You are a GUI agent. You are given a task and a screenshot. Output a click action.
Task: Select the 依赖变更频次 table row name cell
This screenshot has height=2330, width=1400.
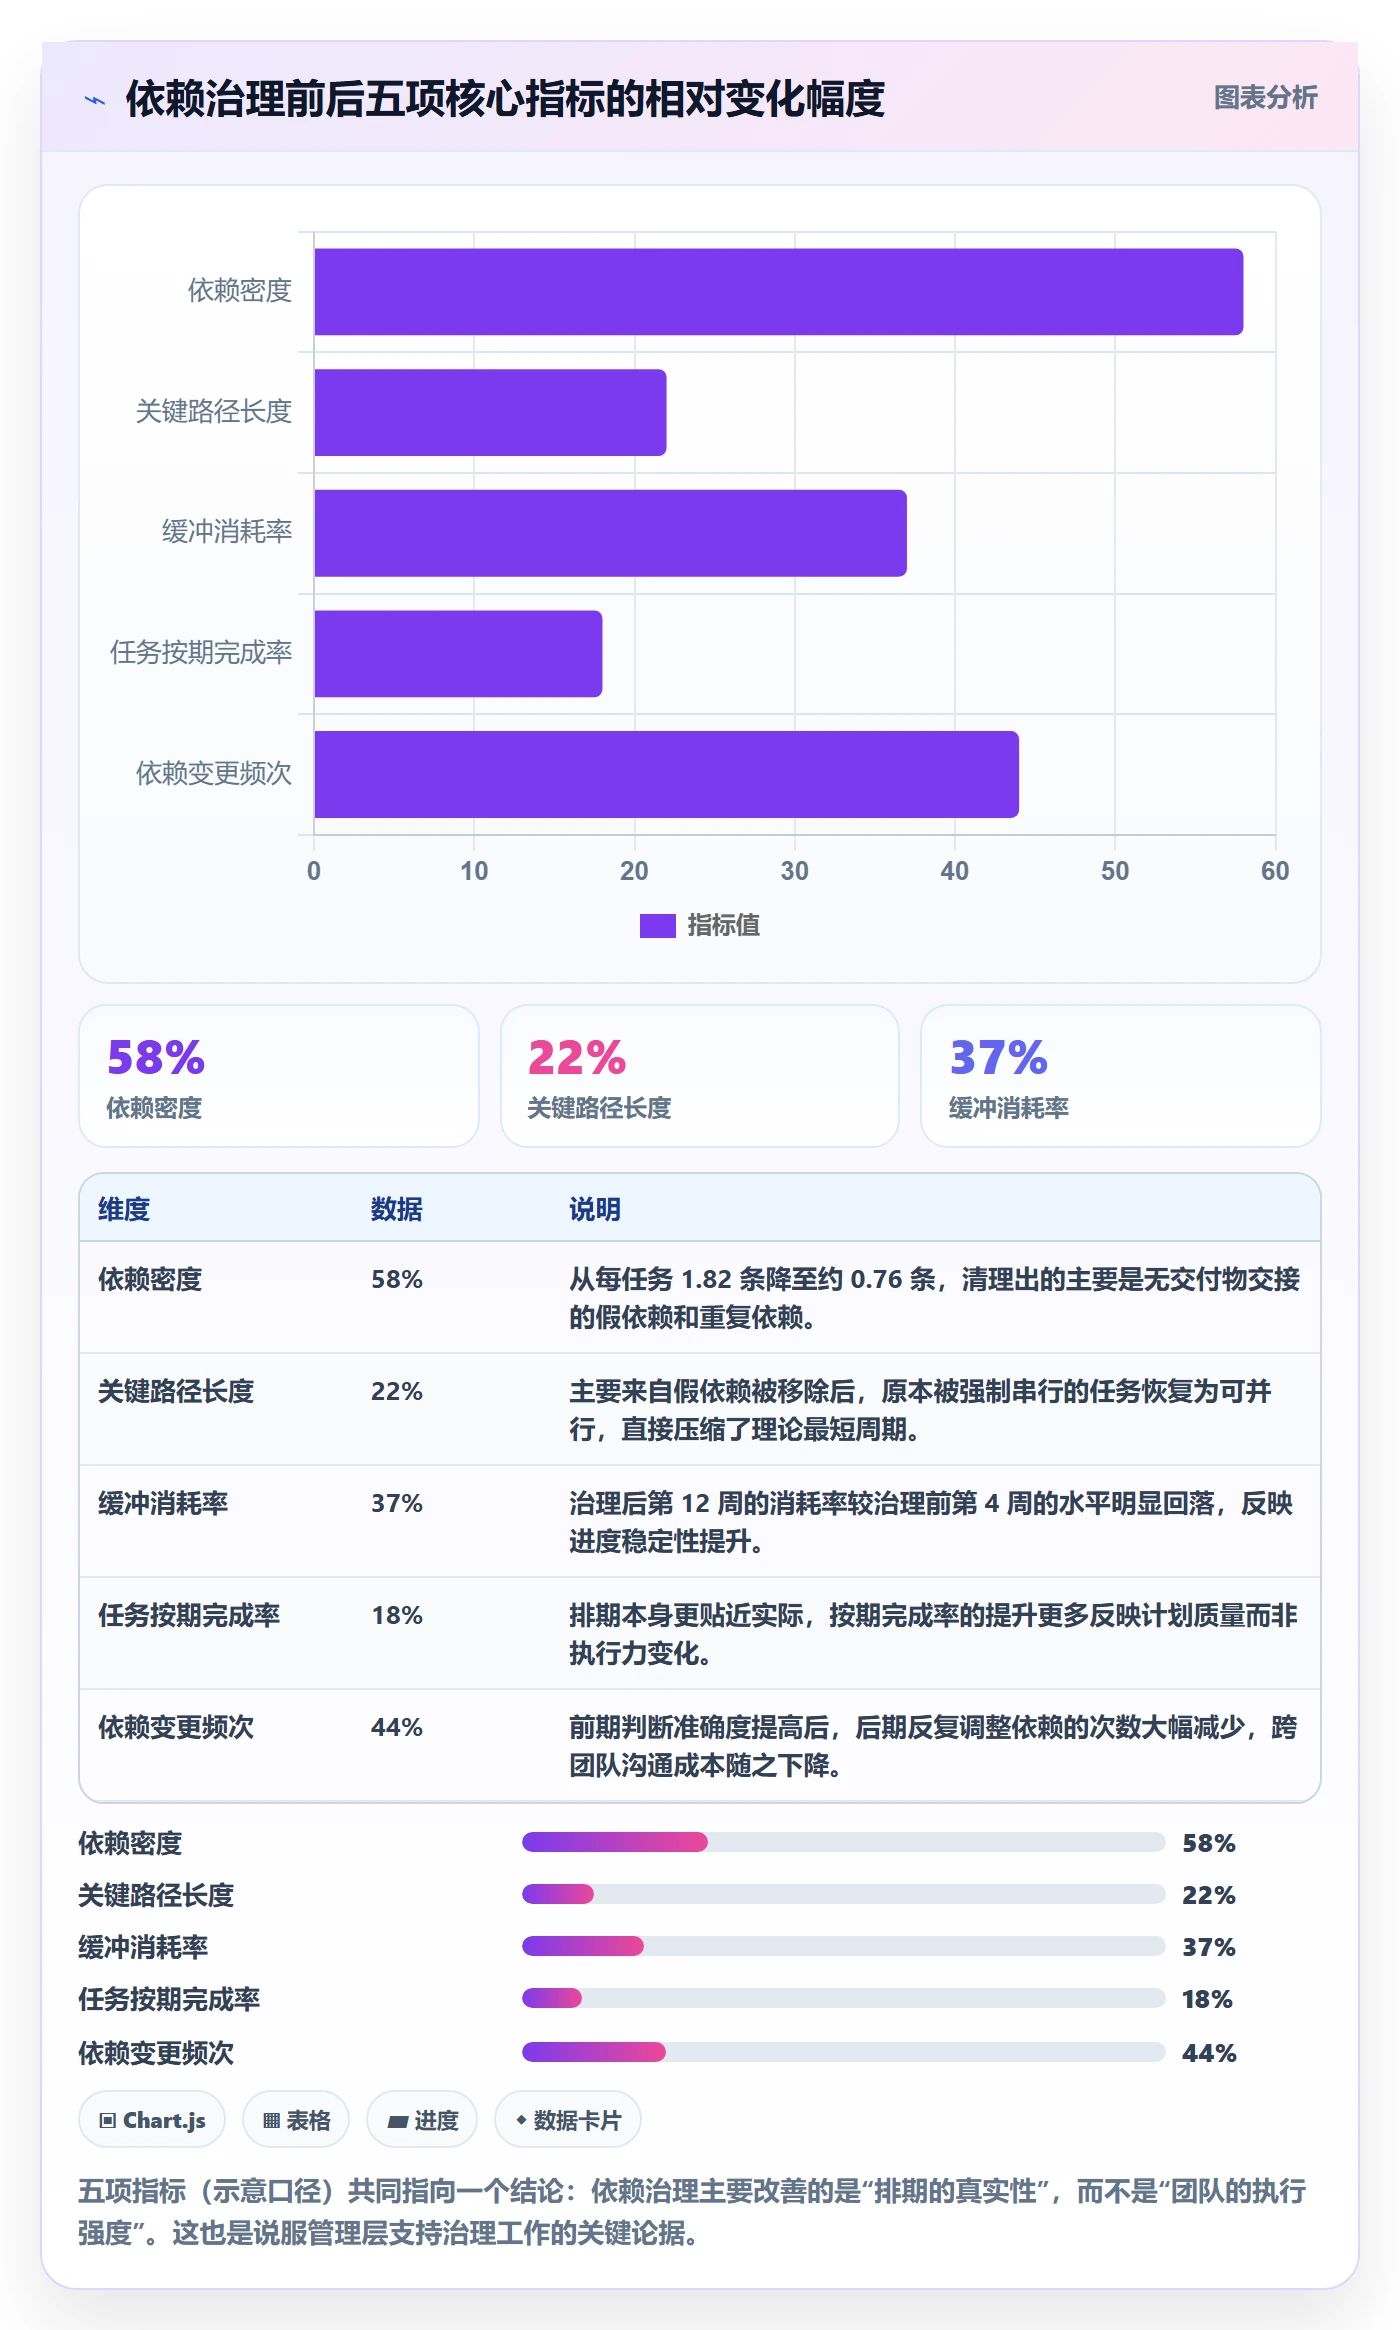(176, 1727)
